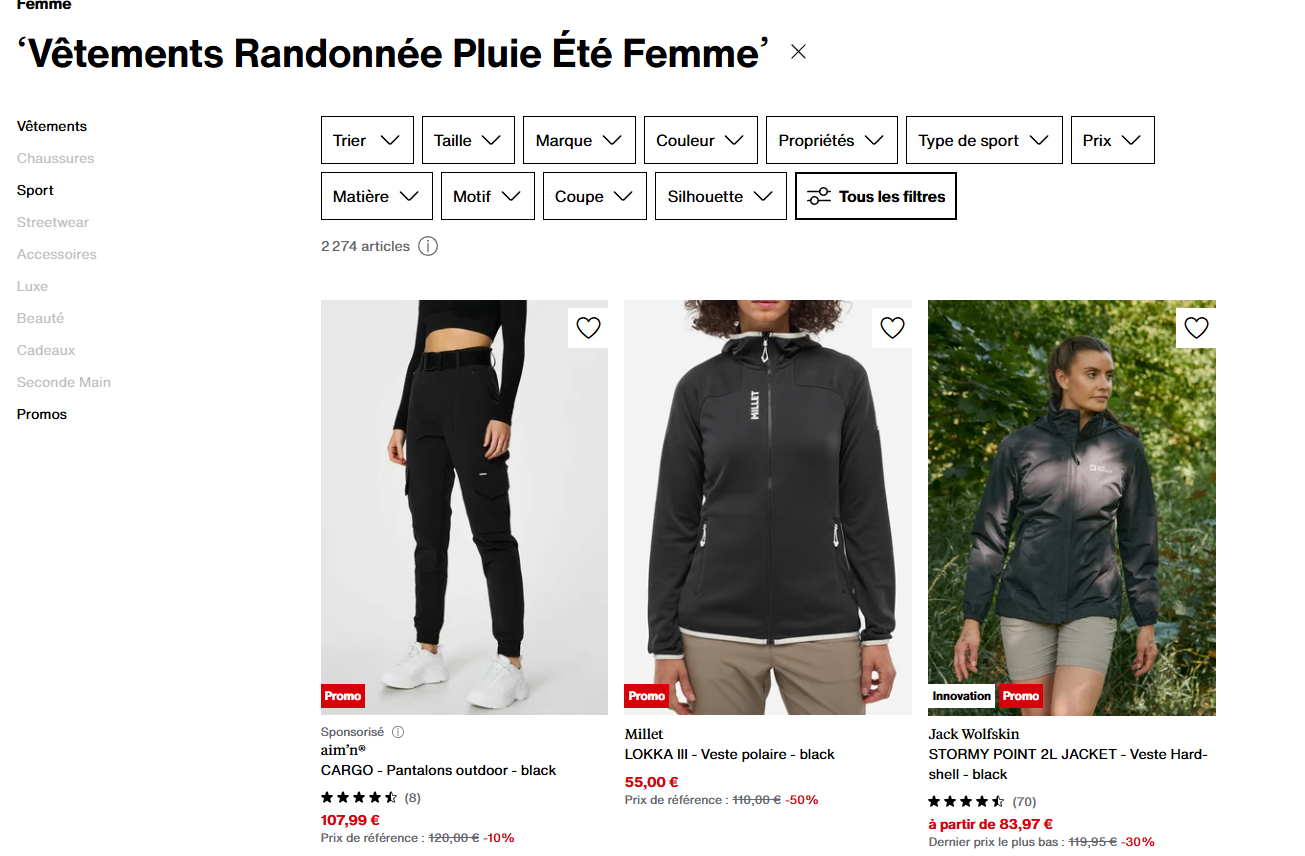Select Sport in the left category menu

(x=35, y=190)
